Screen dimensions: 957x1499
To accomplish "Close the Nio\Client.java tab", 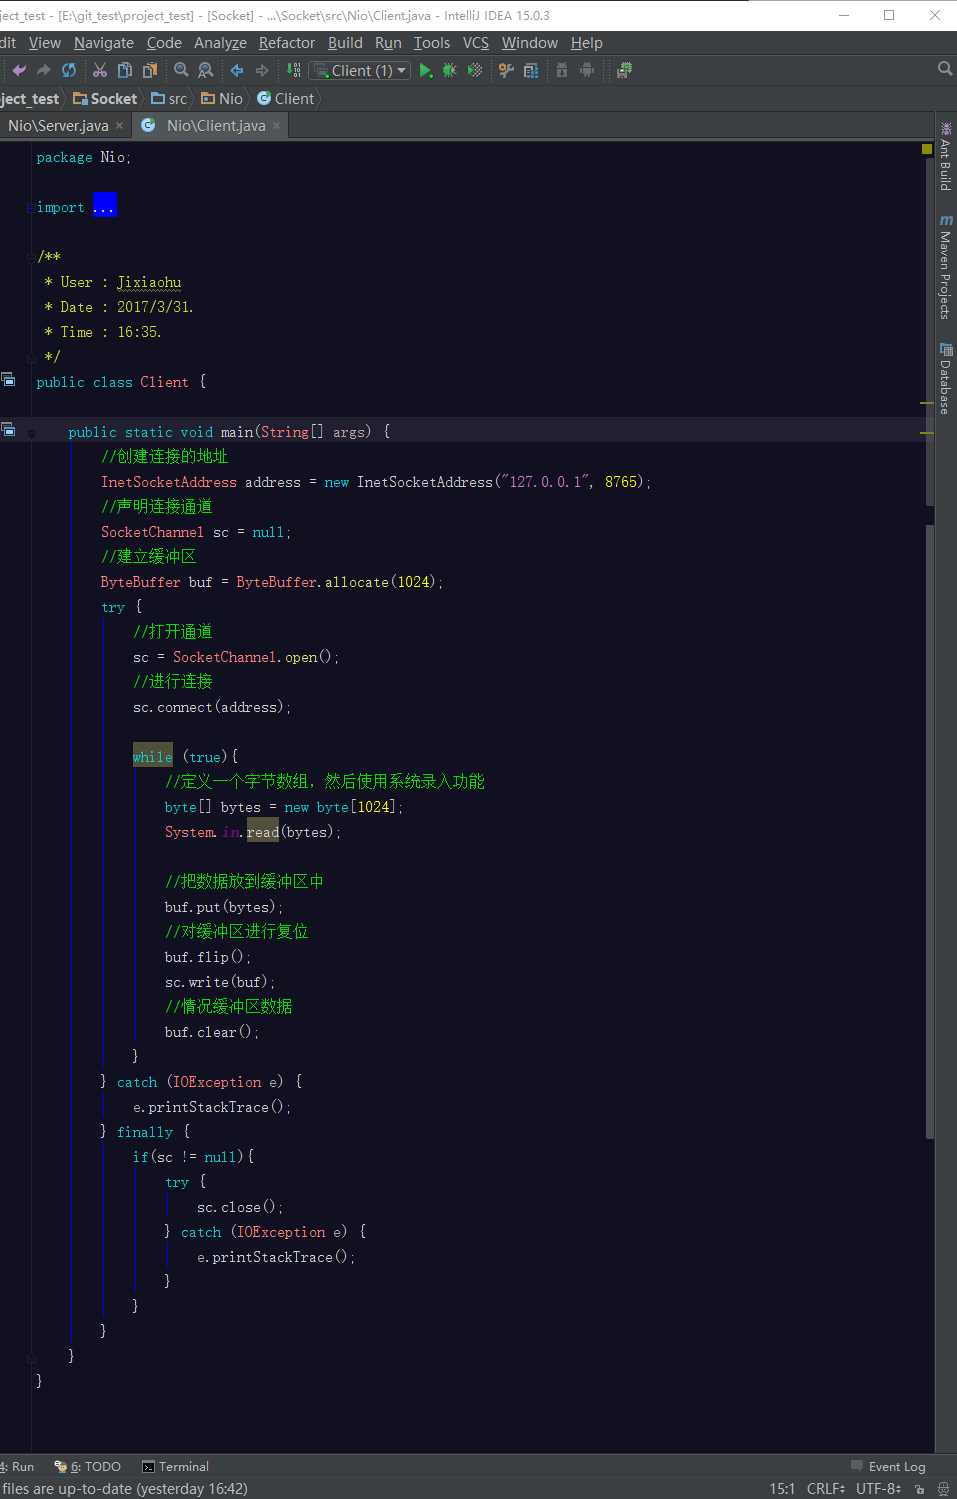I will 277,126.
